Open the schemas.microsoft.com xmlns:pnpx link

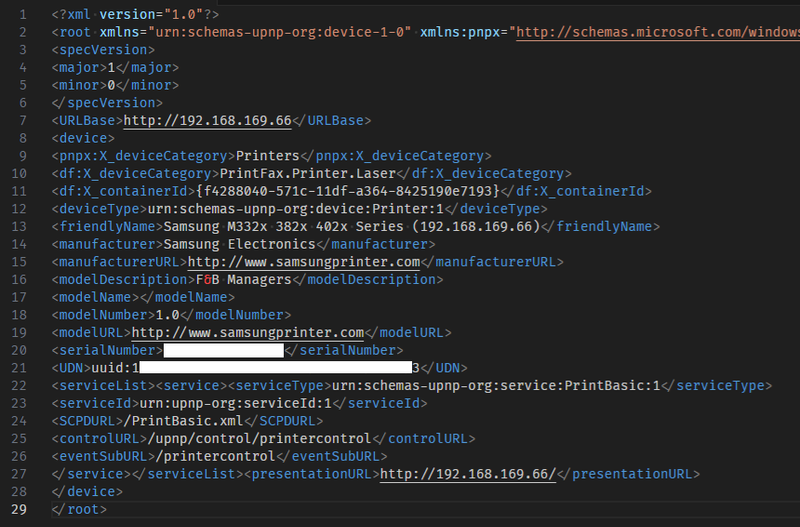[x=658, y=32]
